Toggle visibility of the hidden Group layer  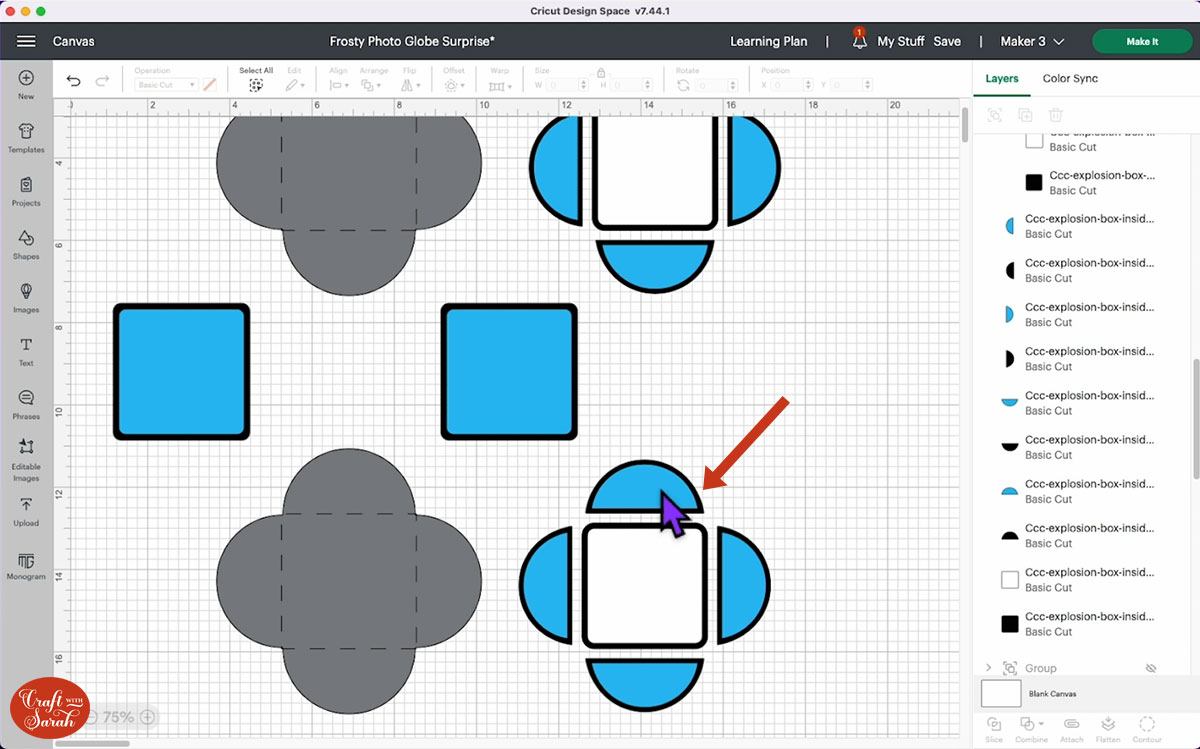[x=1151, y=668]
